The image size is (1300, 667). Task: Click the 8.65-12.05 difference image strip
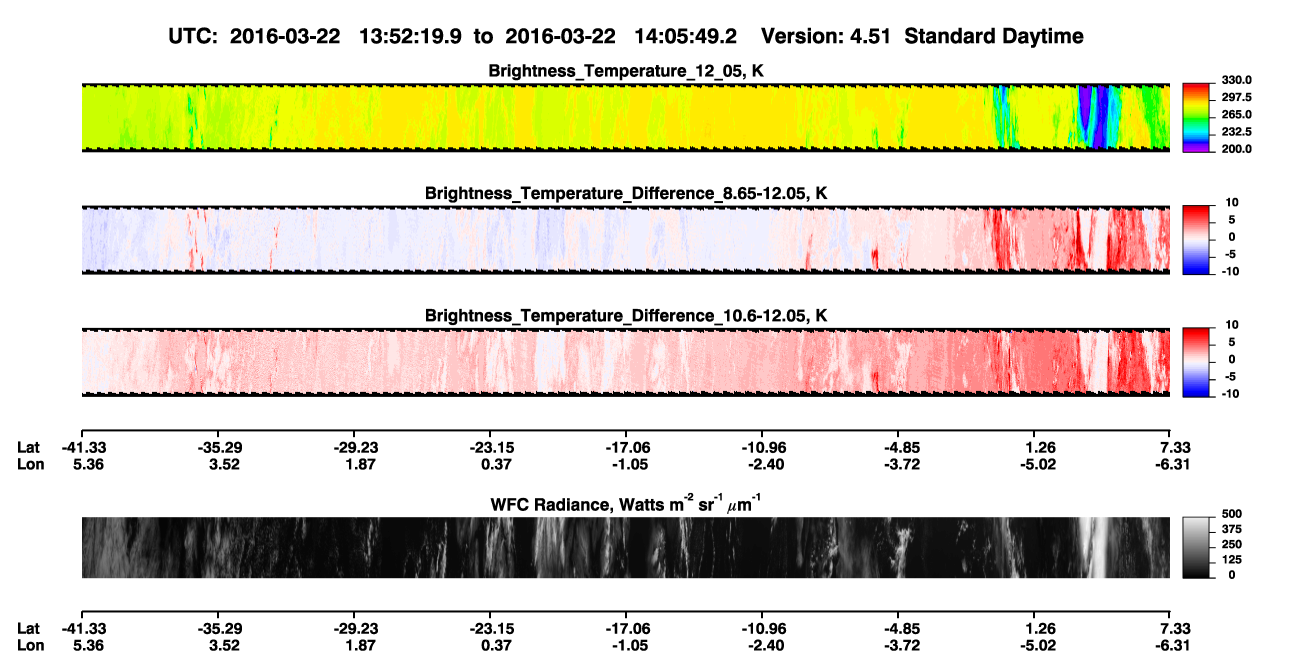click(x=626, y=239)
